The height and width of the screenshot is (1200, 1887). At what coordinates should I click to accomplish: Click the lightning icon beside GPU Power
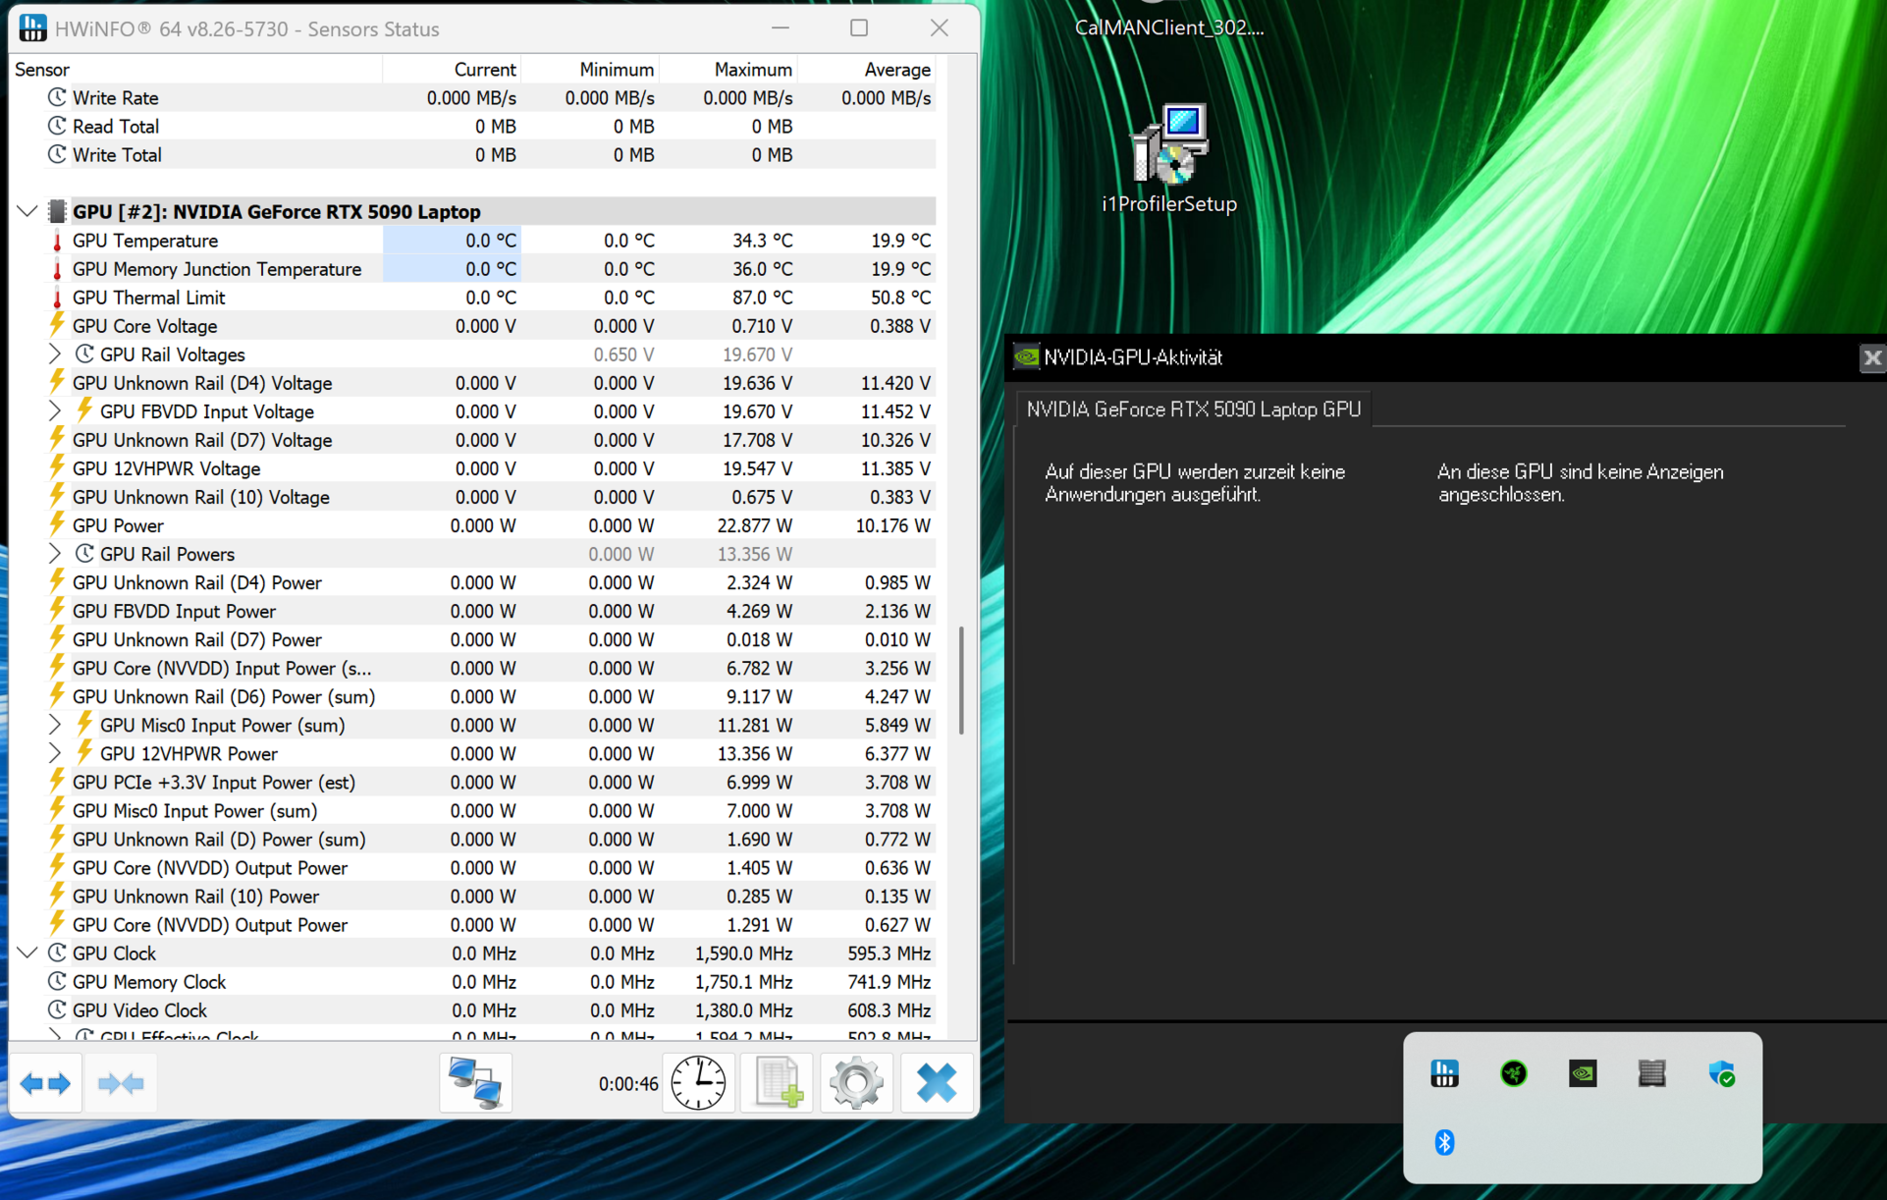(57, 525)
